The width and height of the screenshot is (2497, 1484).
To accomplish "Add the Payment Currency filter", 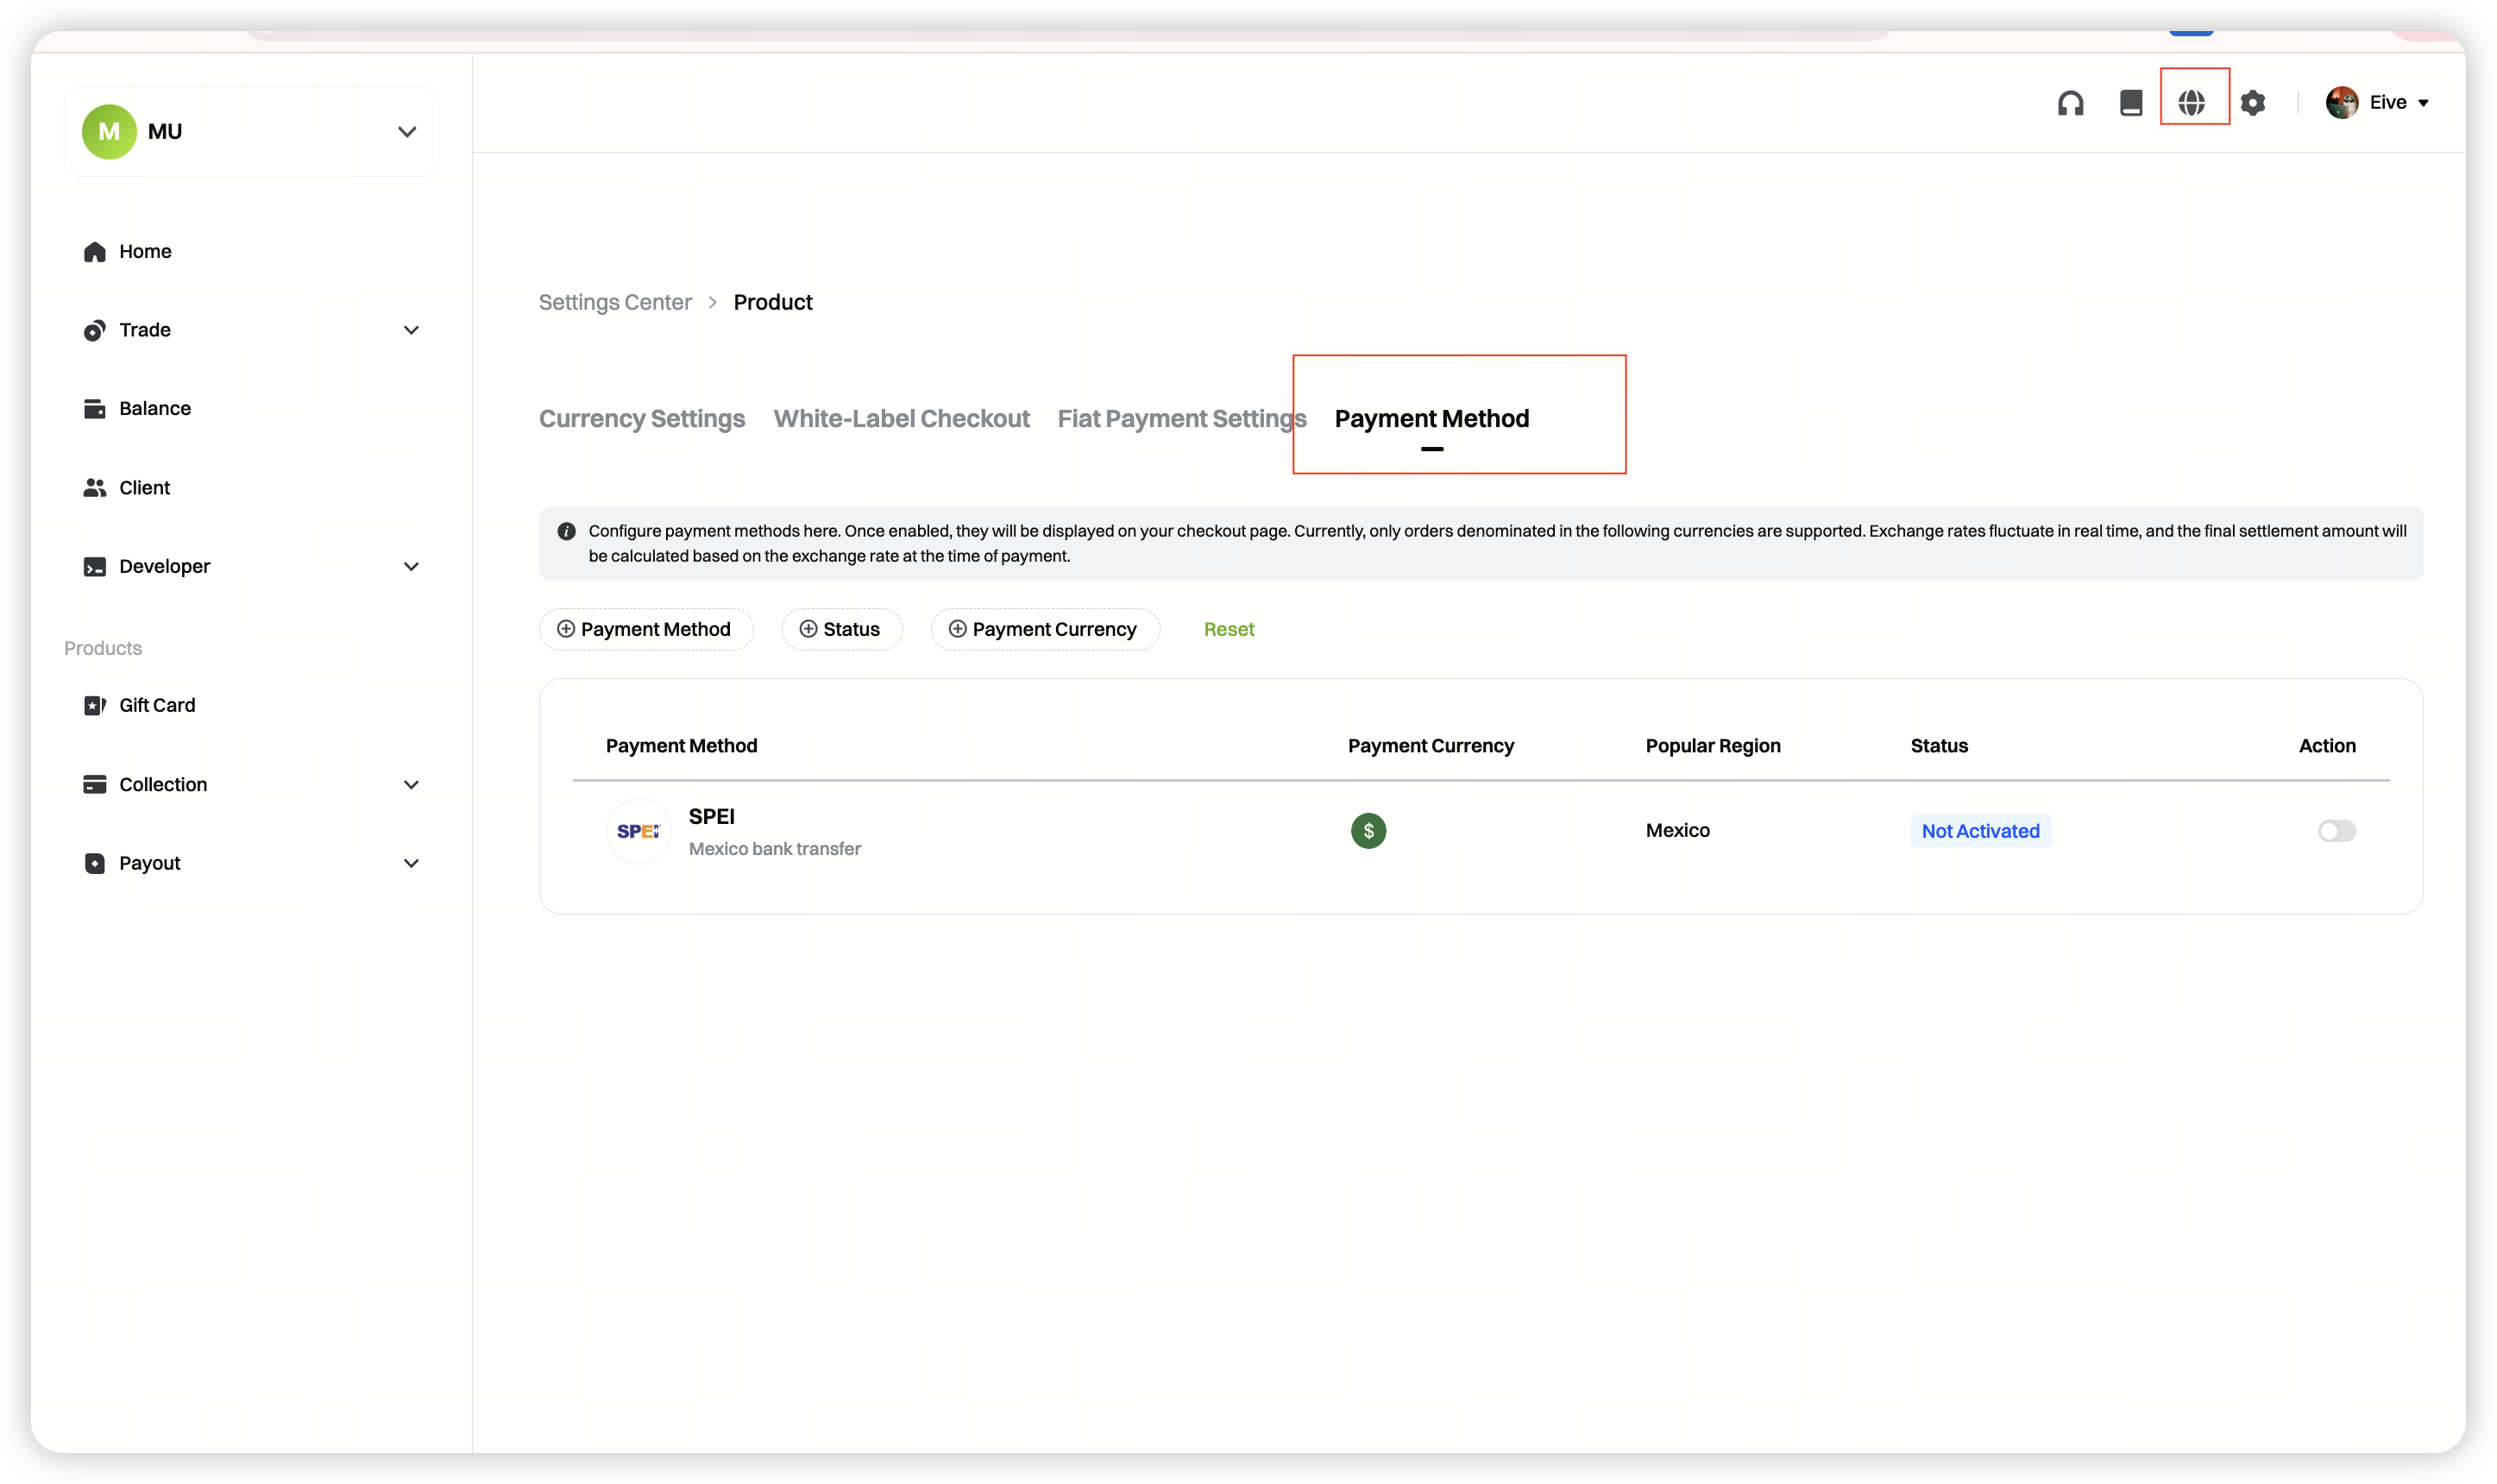I will click(x=1045, y=629).
